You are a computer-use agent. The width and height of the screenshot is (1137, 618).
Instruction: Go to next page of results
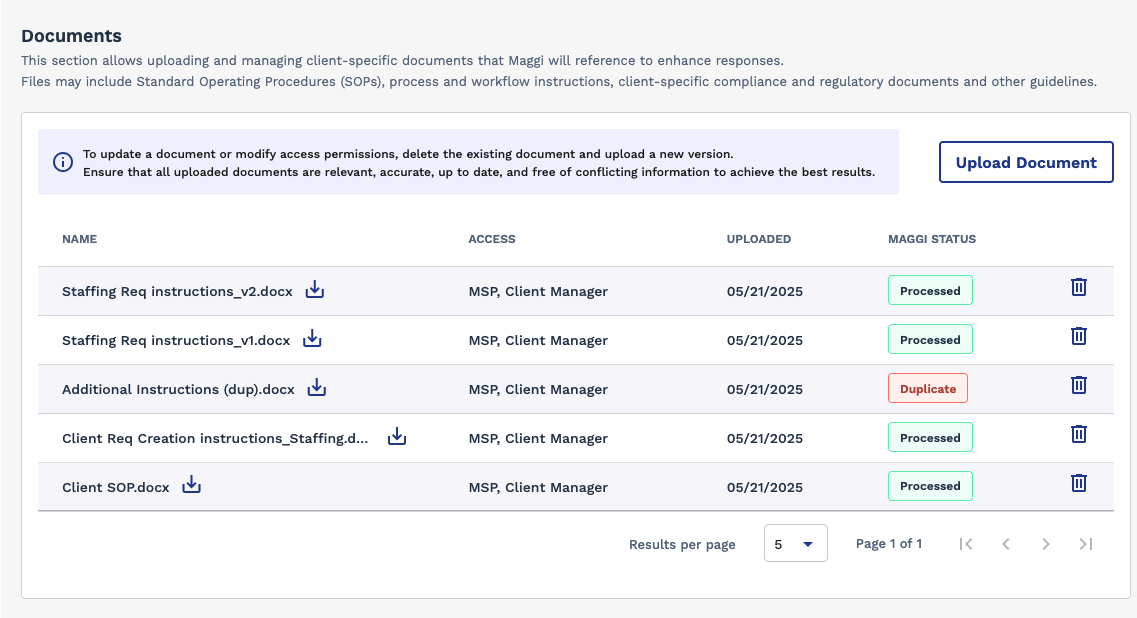click(x=1046, y=544)
